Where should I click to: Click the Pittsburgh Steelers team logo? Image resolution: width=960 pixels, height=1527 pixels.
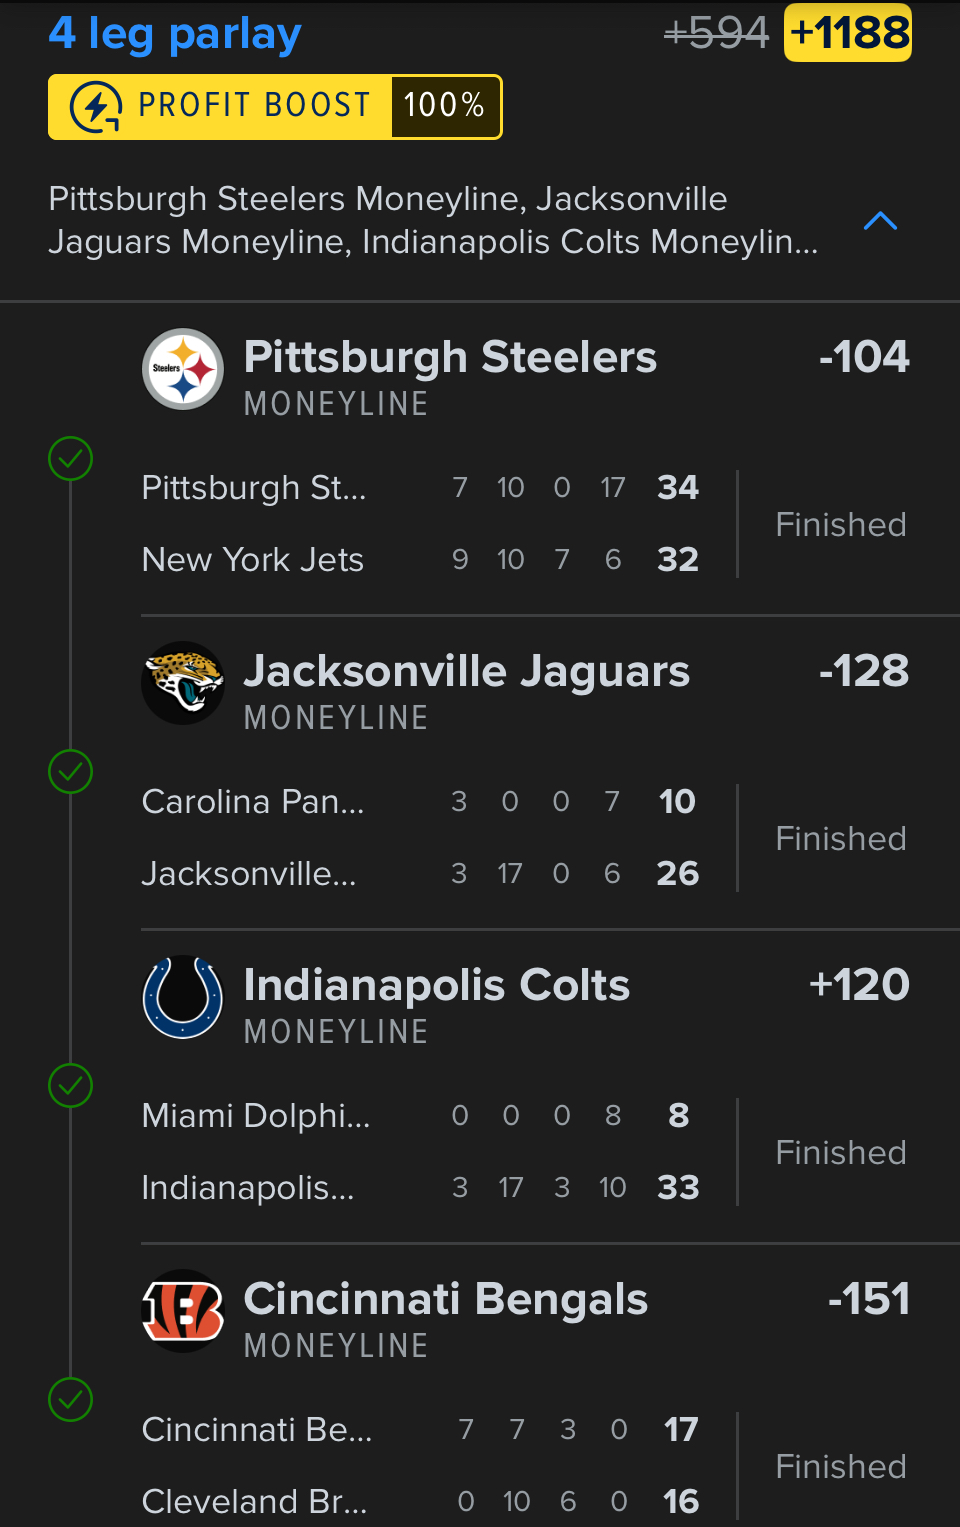pyautogui.click(x=183, y=369)
